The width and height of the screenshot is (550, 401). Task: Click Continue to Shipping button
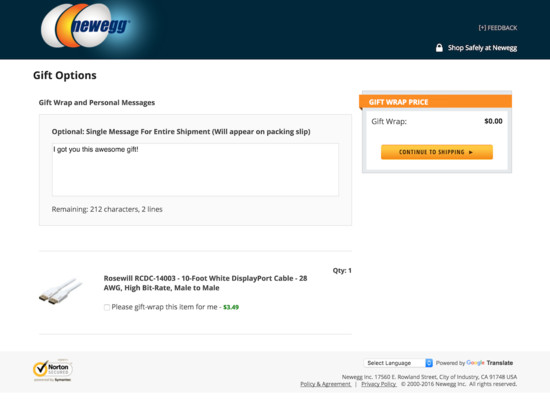437,152
